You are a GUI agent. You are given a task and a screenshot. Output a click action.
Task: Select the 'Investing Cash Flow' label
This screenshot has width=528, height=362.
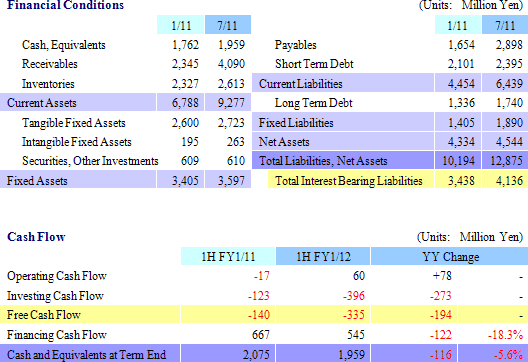click(x=55, y=296)
